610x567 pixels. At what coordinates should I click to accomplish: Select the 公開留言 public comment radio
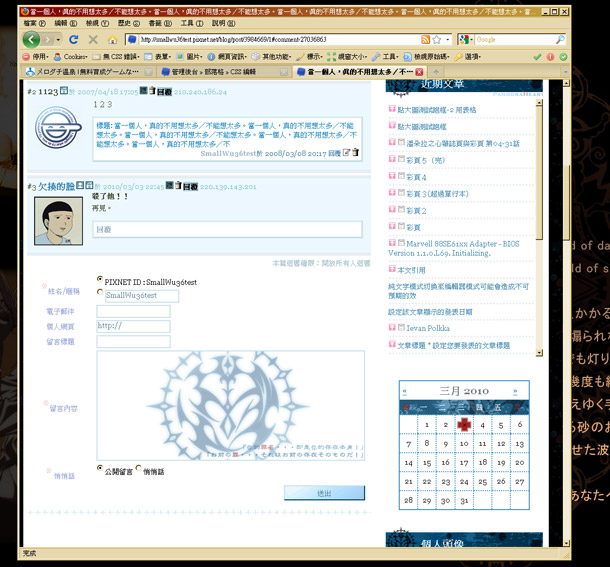[100, 468]
